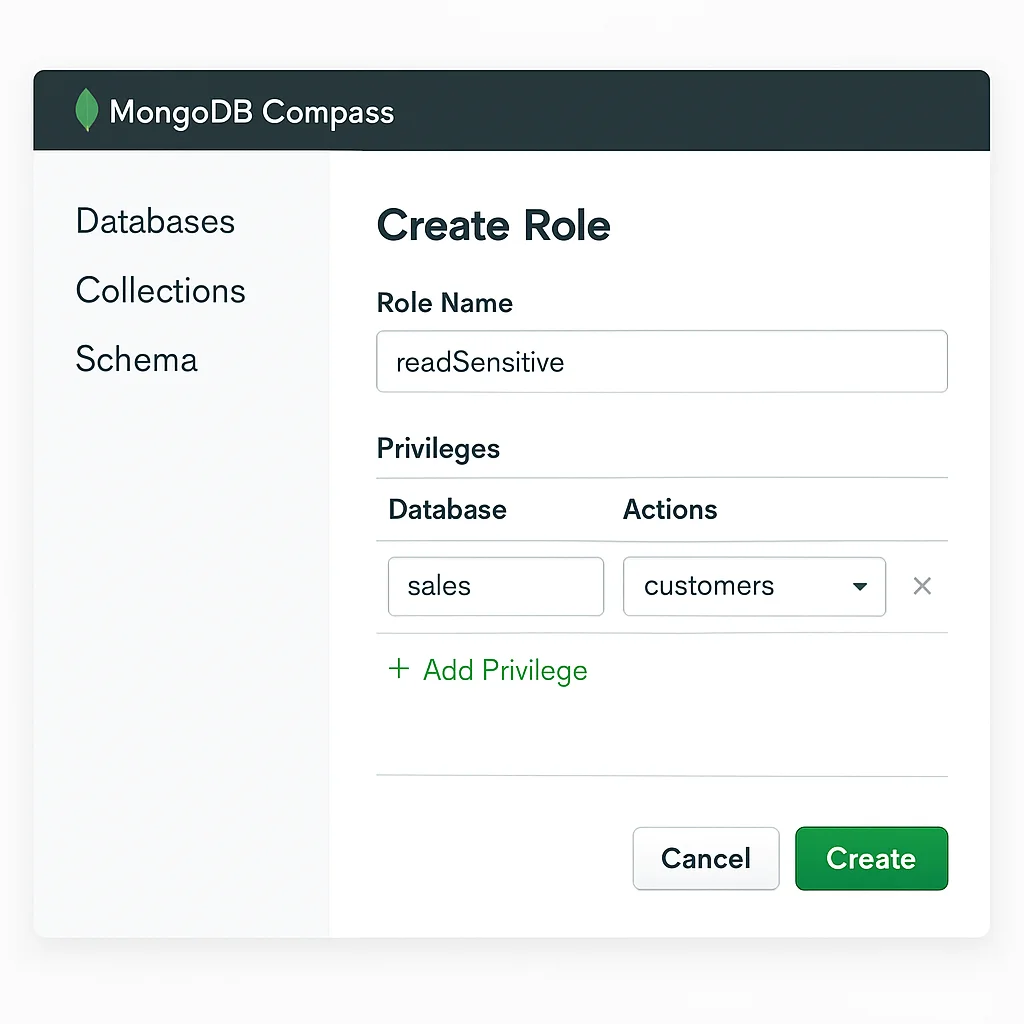This screenshot has width=1024, height=1024.
Task: Click the Database column header
Action: coord(447,510)
